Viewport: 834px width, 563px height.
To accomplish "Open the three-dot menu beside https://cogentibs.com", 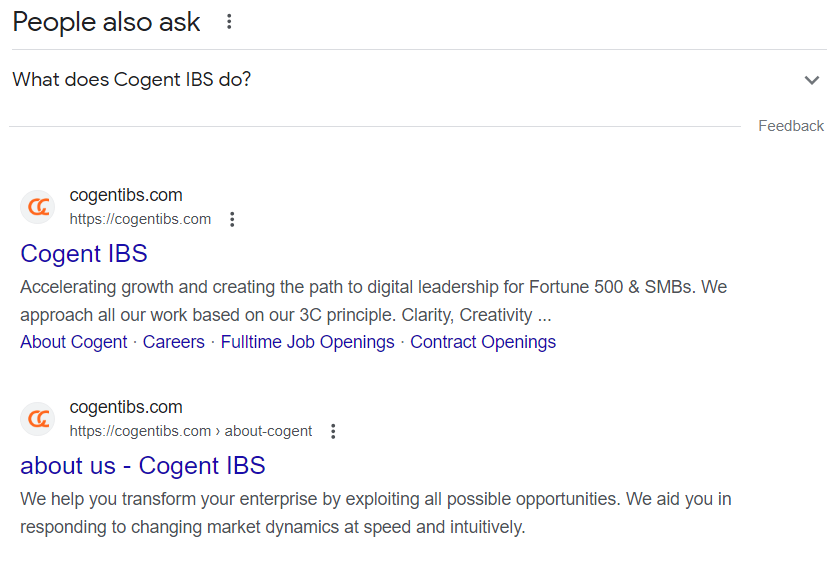I will tap(232, 219).
